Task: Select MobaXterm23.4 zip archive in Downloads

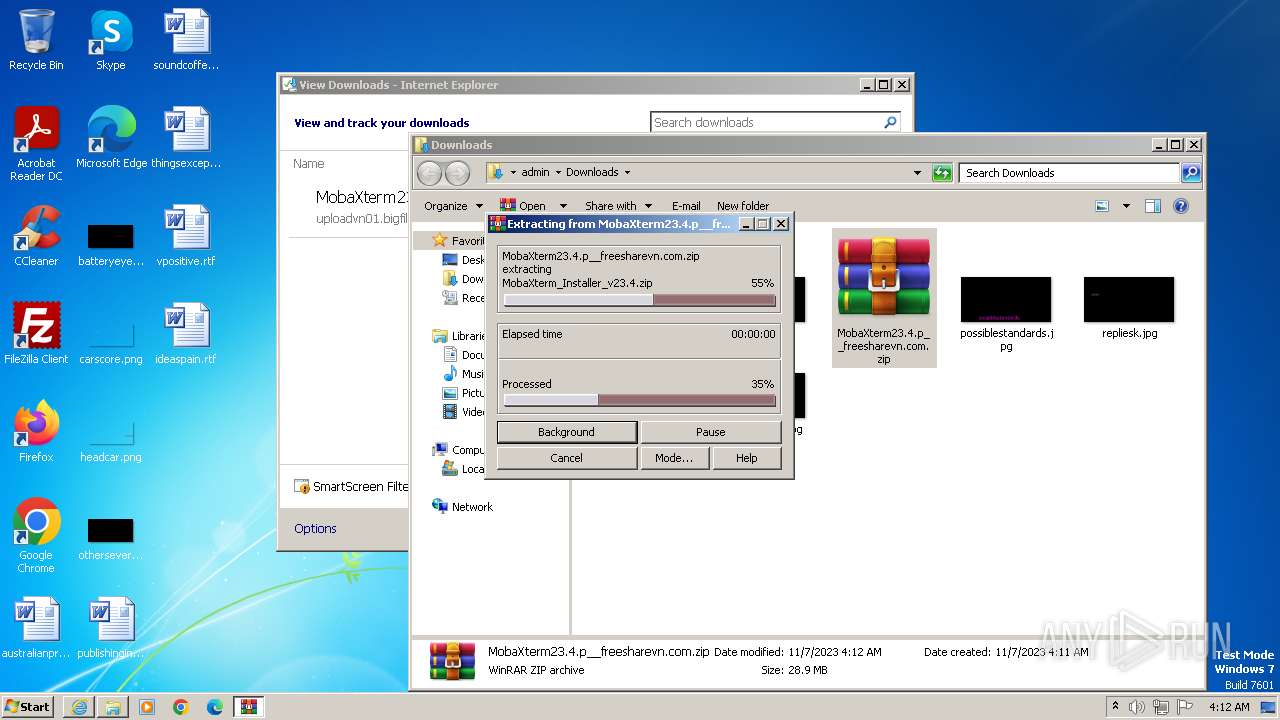Action: click(884, 298)
